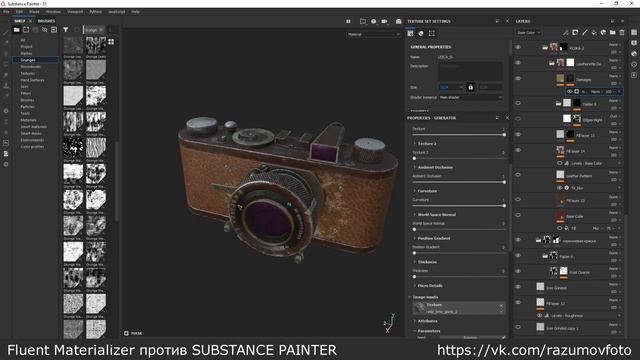Click the Texture image input slot
The width and height of the screenshot is (640, 360).
point(459,308)
